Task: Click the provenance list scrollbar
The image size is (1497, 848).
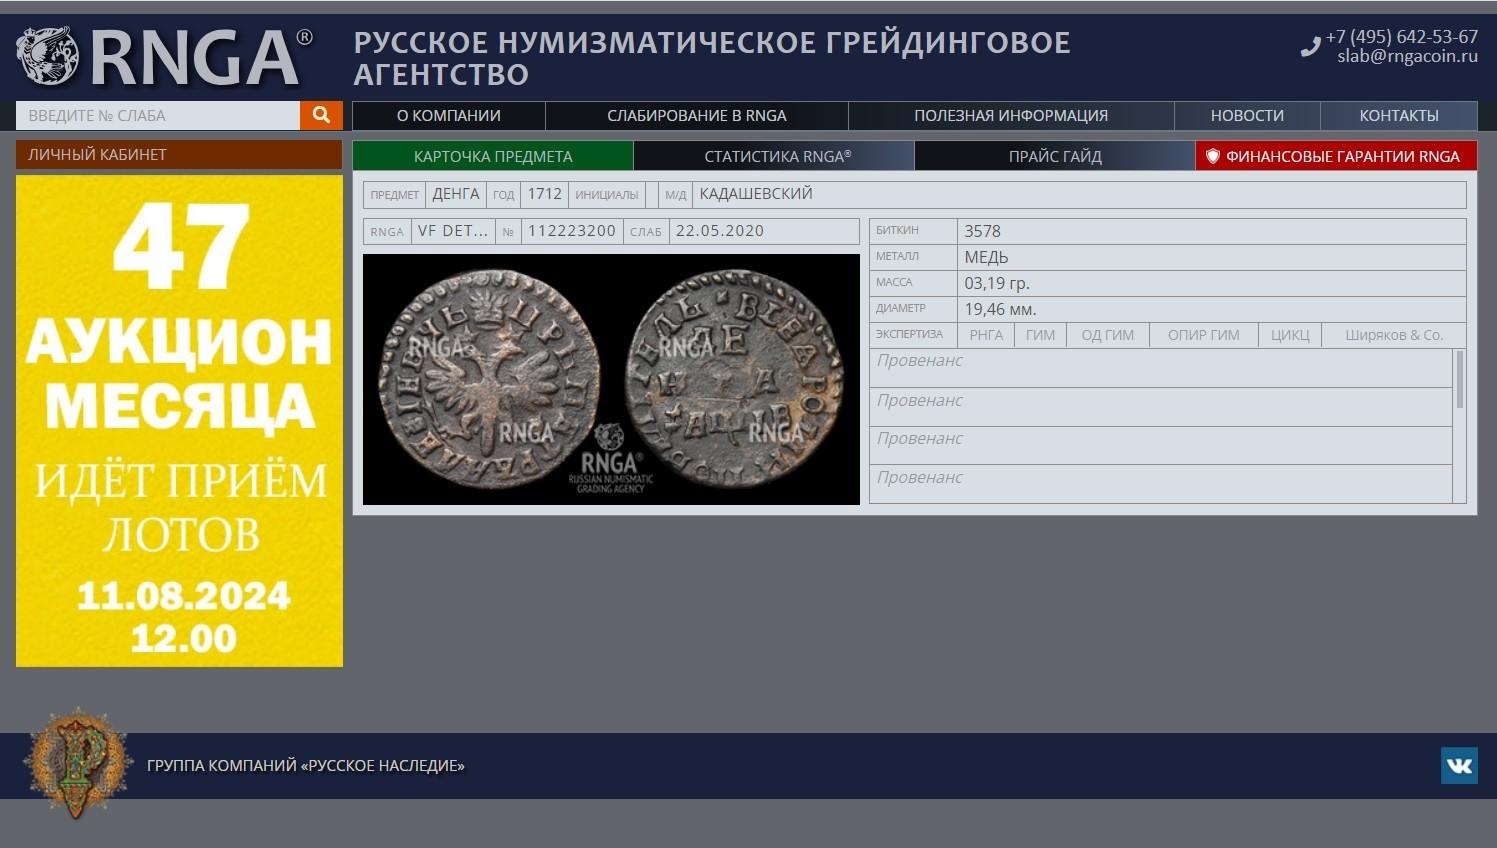Action: tap(1459, 380)
